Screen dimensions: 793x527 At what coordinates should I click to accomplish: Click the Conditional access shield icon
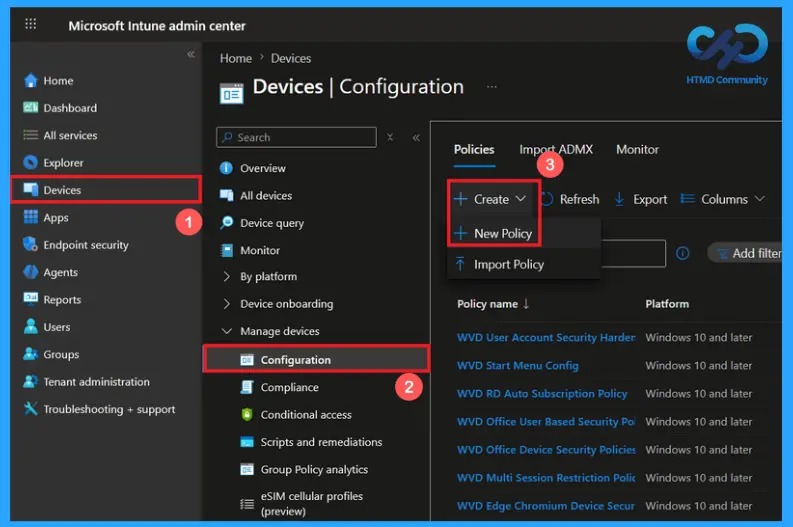pyautogui.click(x=247, y=414)
